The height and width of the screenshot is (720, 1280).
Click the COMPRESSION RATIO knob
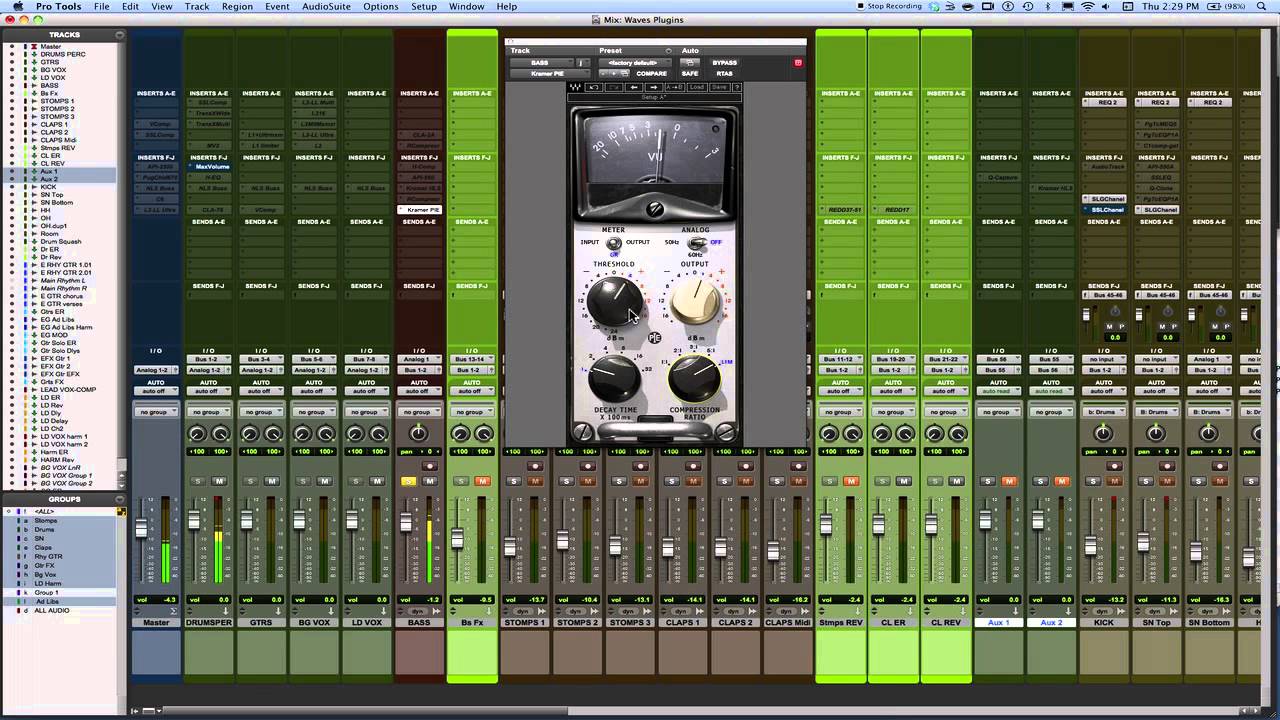click(694, 380)
